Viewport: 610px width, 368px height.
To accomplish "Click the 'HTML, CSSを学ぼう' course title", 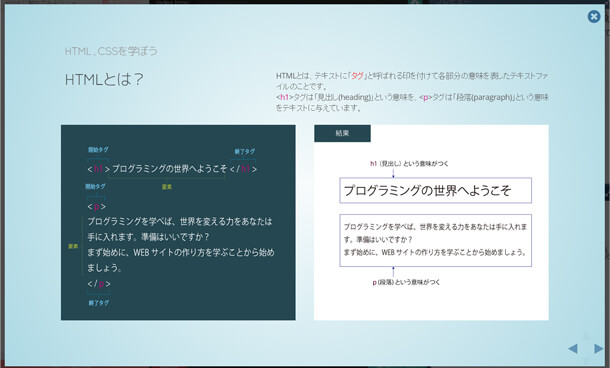I will (x=111, y=51).
